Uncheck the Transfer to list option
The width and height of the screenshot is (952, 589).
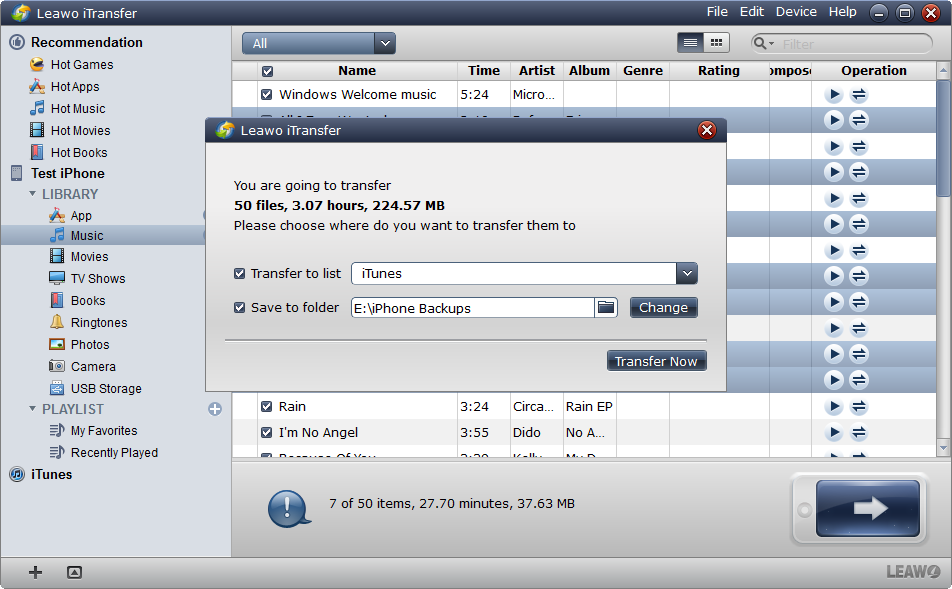click(x=240, y=274)
